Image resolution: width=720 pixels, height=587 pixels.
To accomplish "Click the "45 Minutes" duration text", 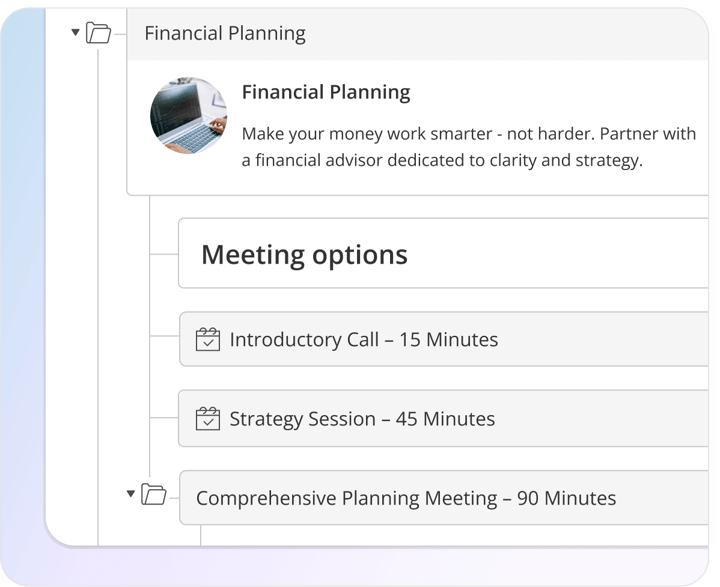I will click(445, 419).
